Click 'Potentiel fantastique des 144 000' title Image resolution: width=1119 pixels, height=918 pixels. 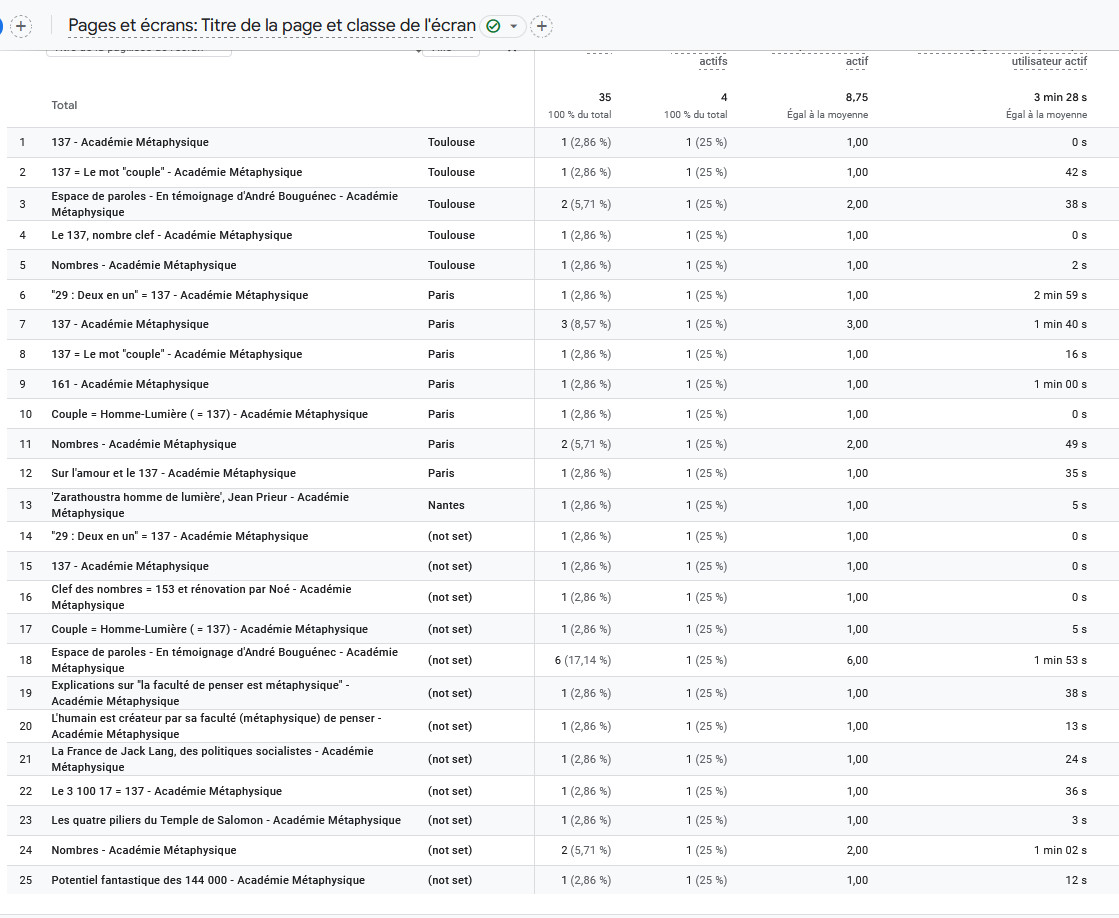(208, 880)
